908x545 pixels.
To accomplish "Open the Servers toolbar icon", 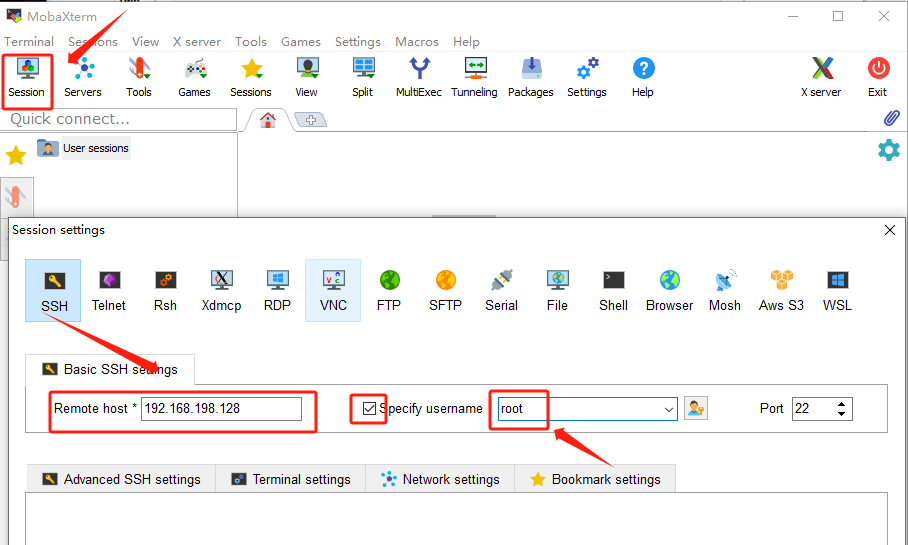I will click(x=83, y=78).
